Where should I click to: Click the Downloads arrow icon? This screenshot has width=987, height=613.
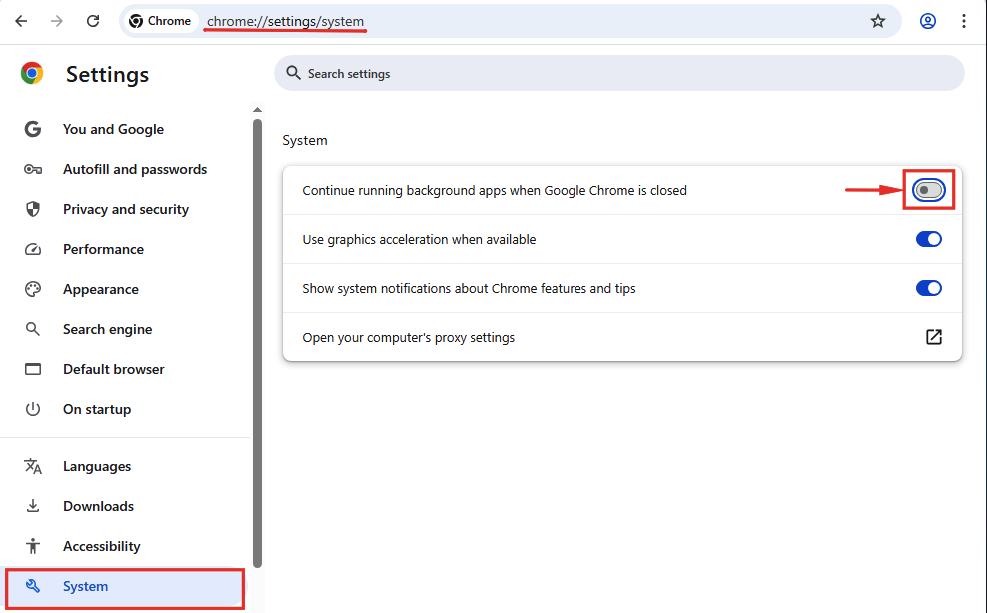point(31,505)
